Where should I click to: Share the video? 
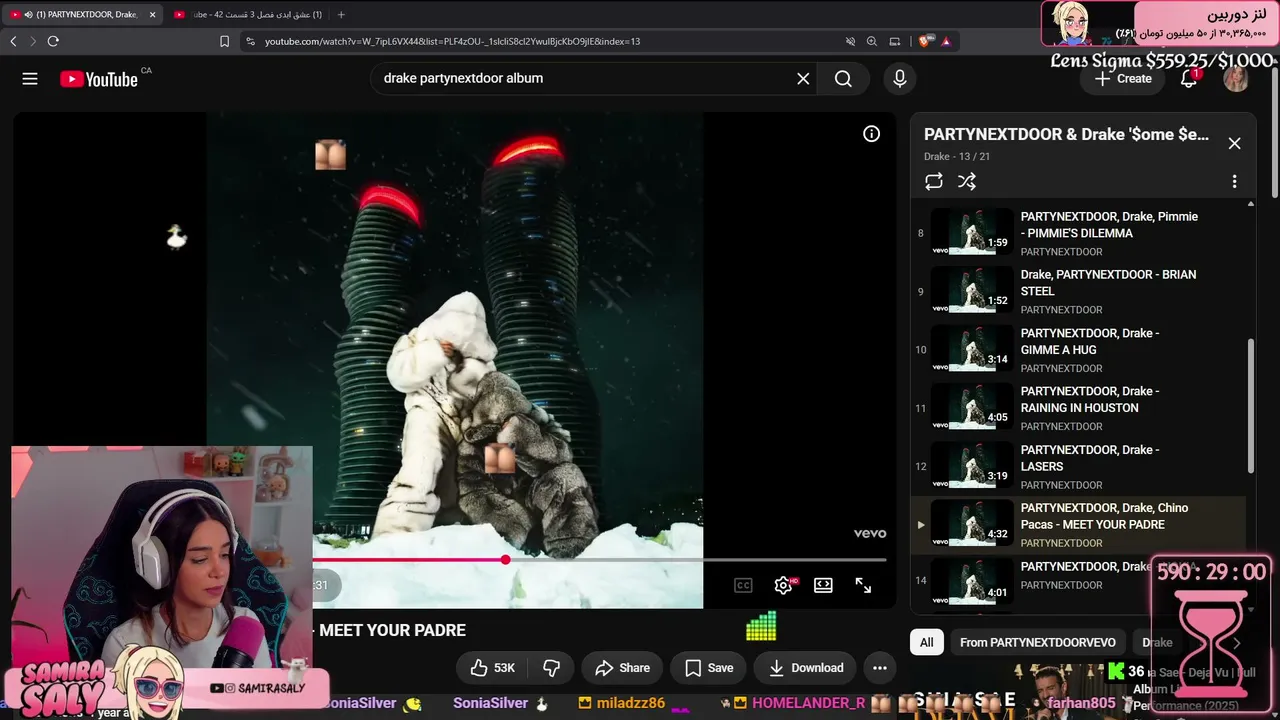pyautogui.click(x=622, y=668)
